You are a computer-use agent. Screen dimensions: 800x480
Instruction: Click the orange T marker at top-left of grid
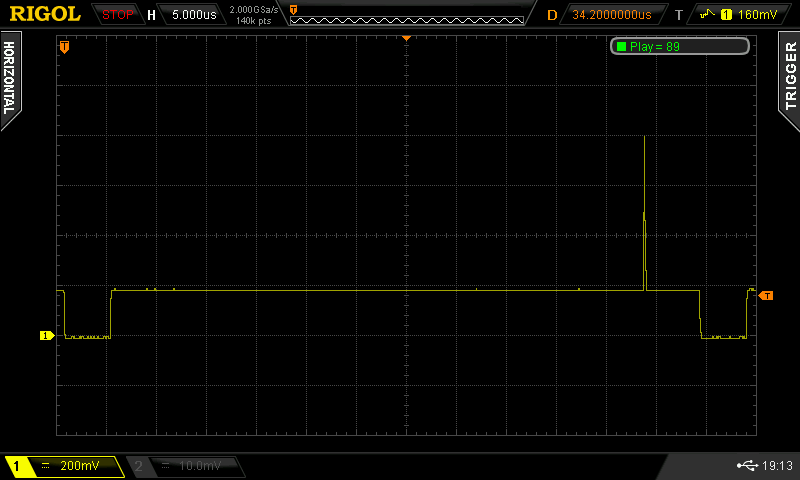click(x=65, y=47)
